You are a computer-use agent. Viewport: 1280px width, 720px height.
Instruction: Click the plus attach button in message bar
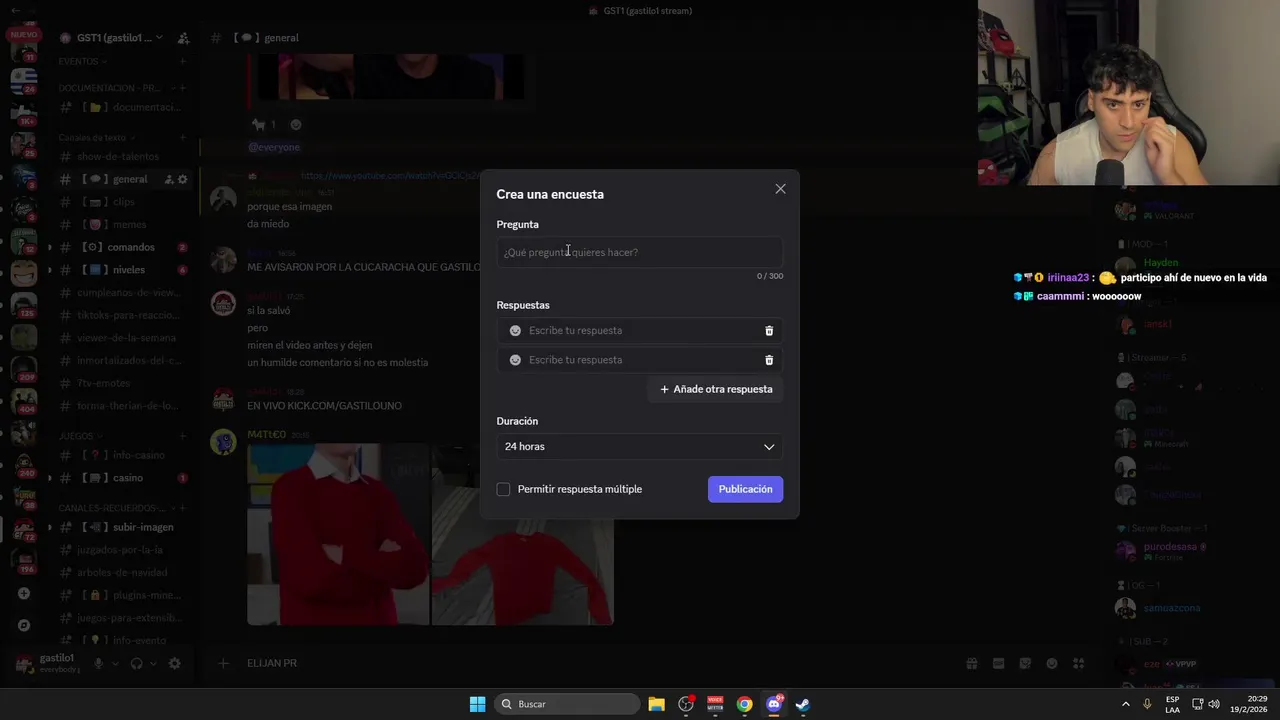pos(224,663)
